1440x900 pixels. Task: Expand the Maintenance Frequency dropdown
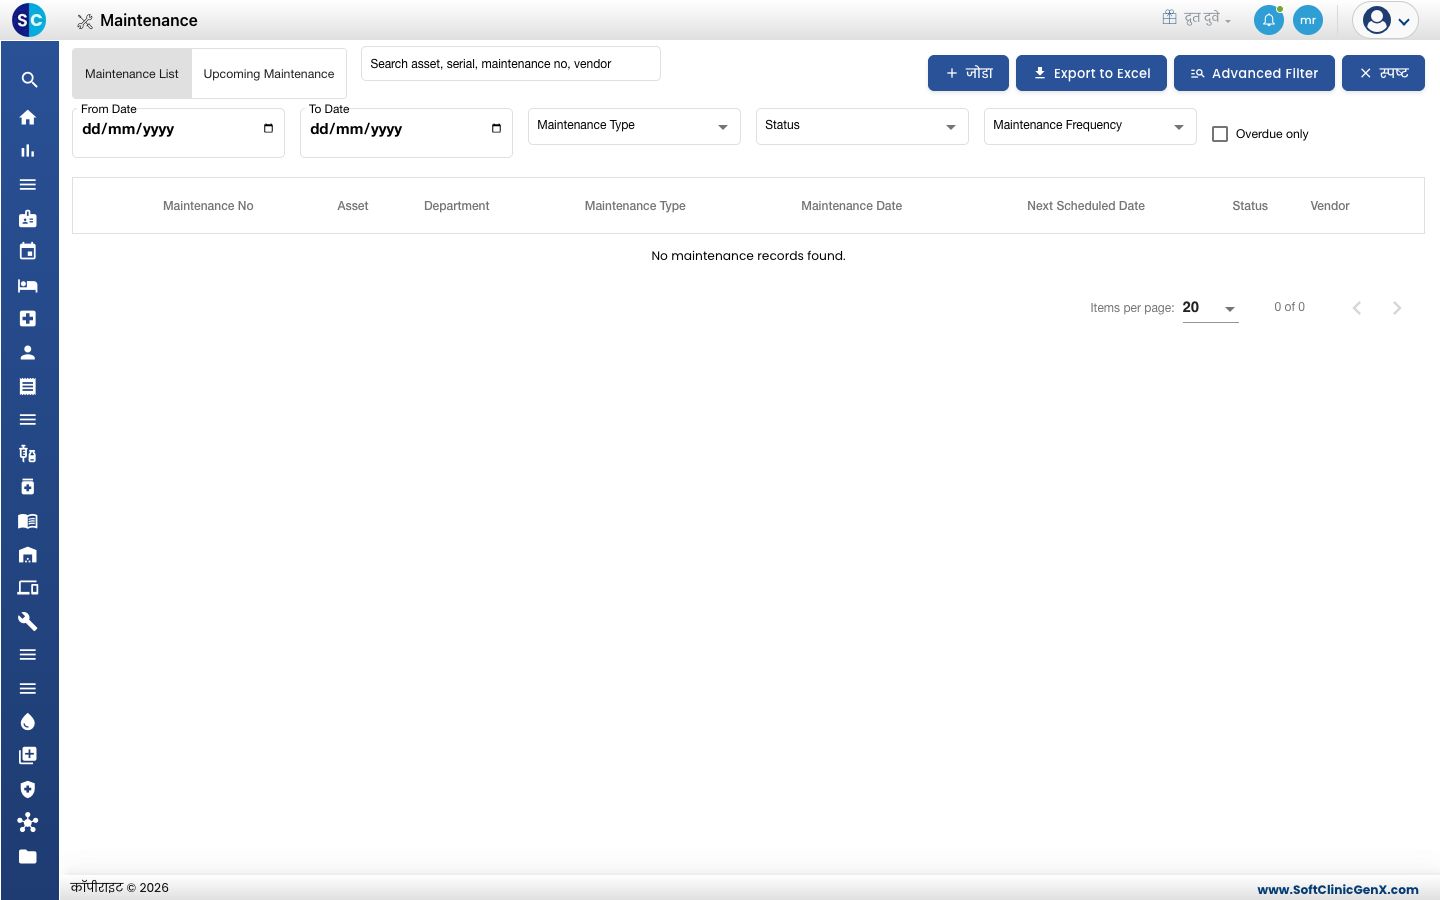(x=1090, y=126)
